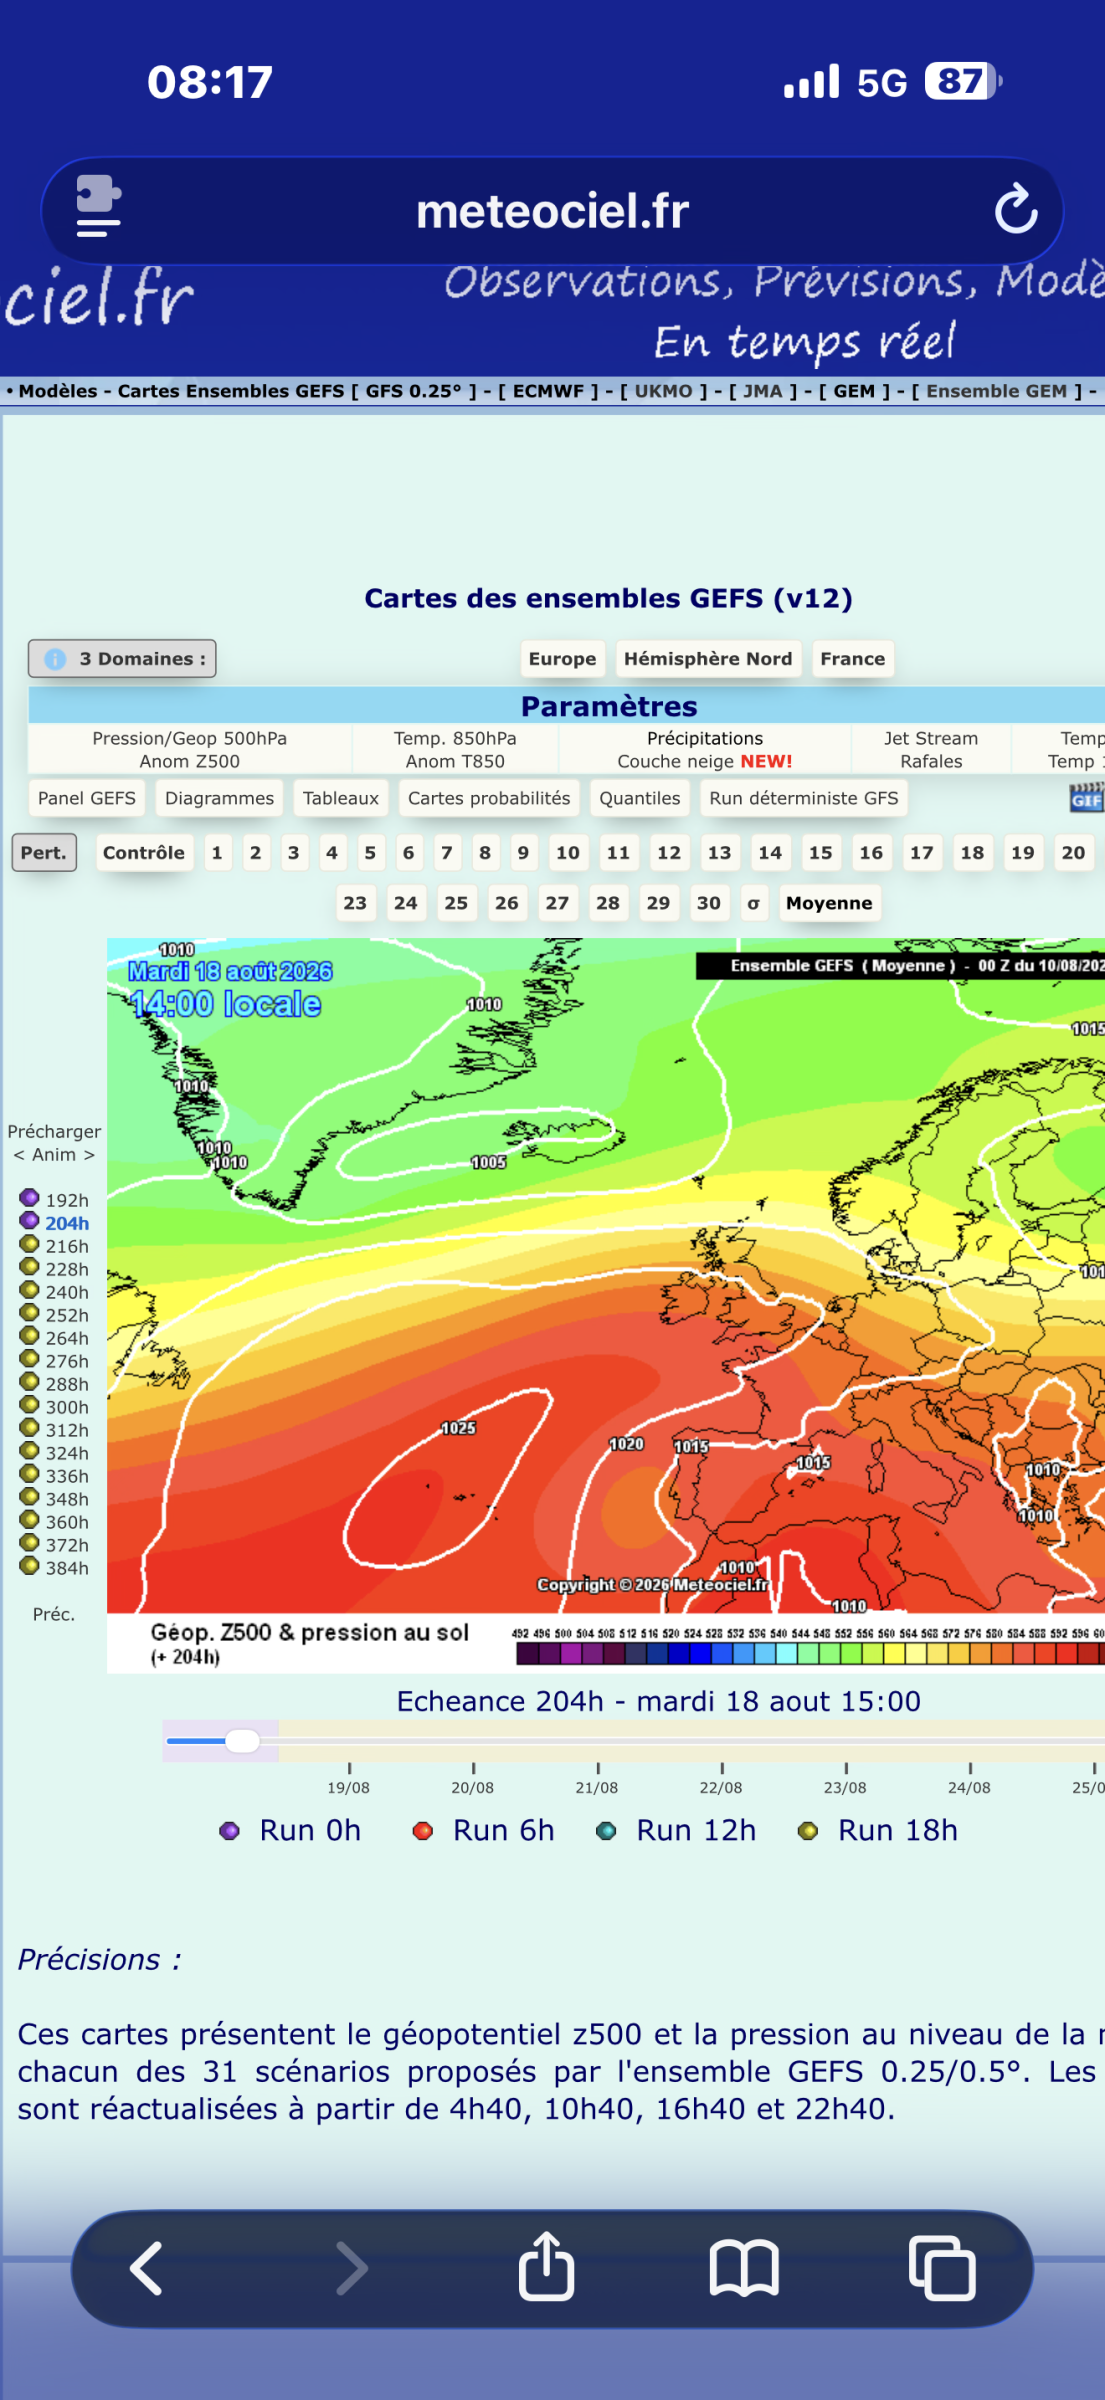Select the Moyenne ensemble mean
Image resolution: width=1105 pixels, height=2400 pixels.
[829, 903]
